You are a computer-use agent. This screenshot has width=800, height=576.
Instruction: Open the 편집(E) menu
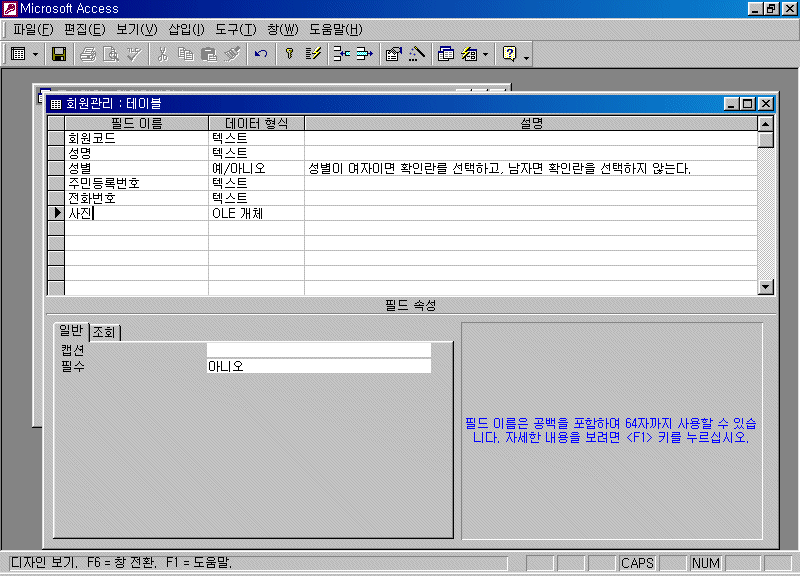tap(85, 30)
